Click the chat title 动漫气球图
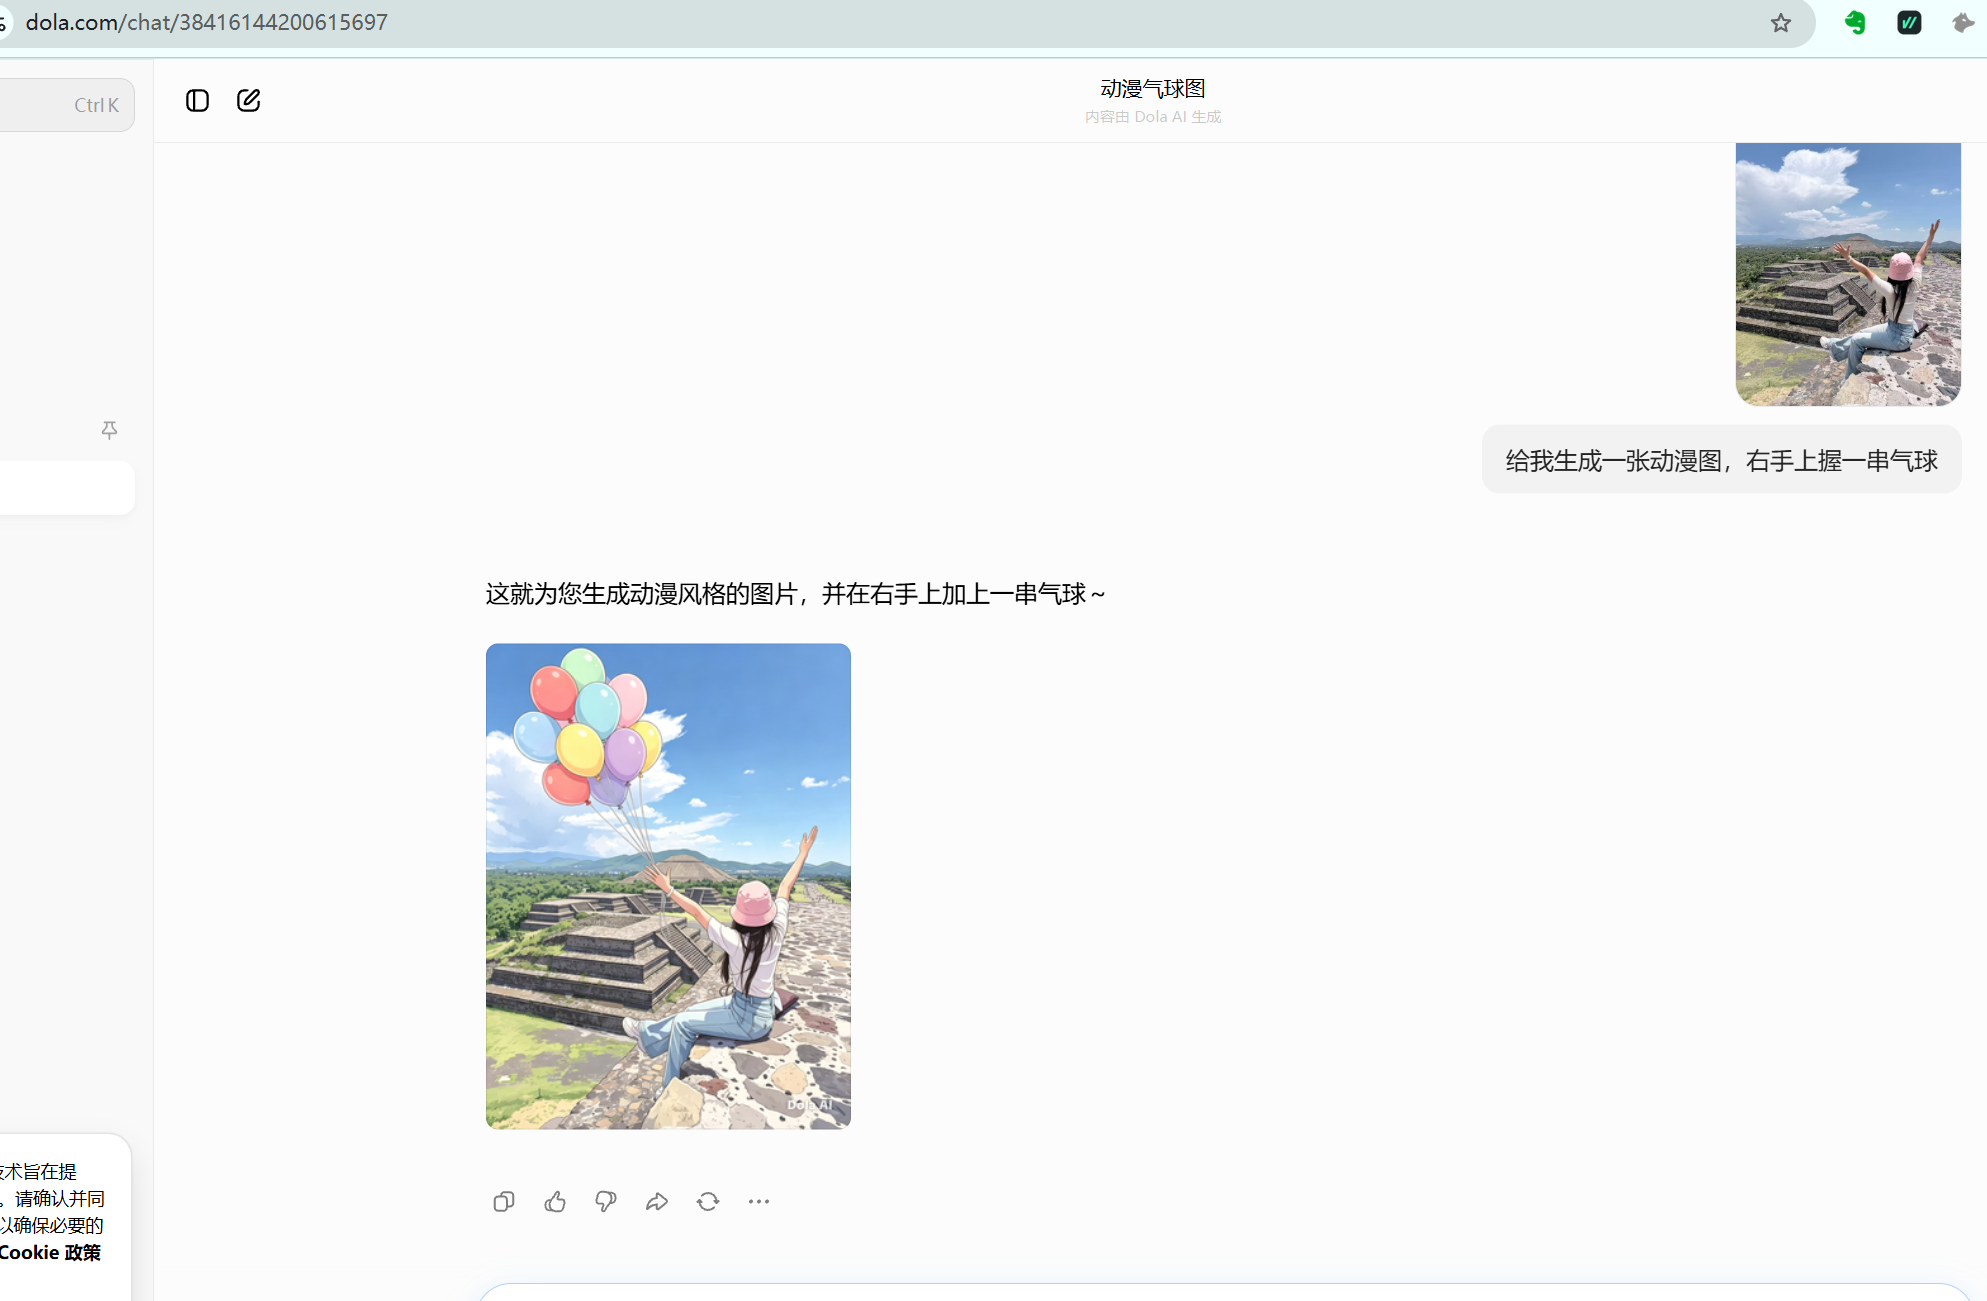Image resolution: width=1987 pixels, height=1301 pixels. pos(1153,89)
